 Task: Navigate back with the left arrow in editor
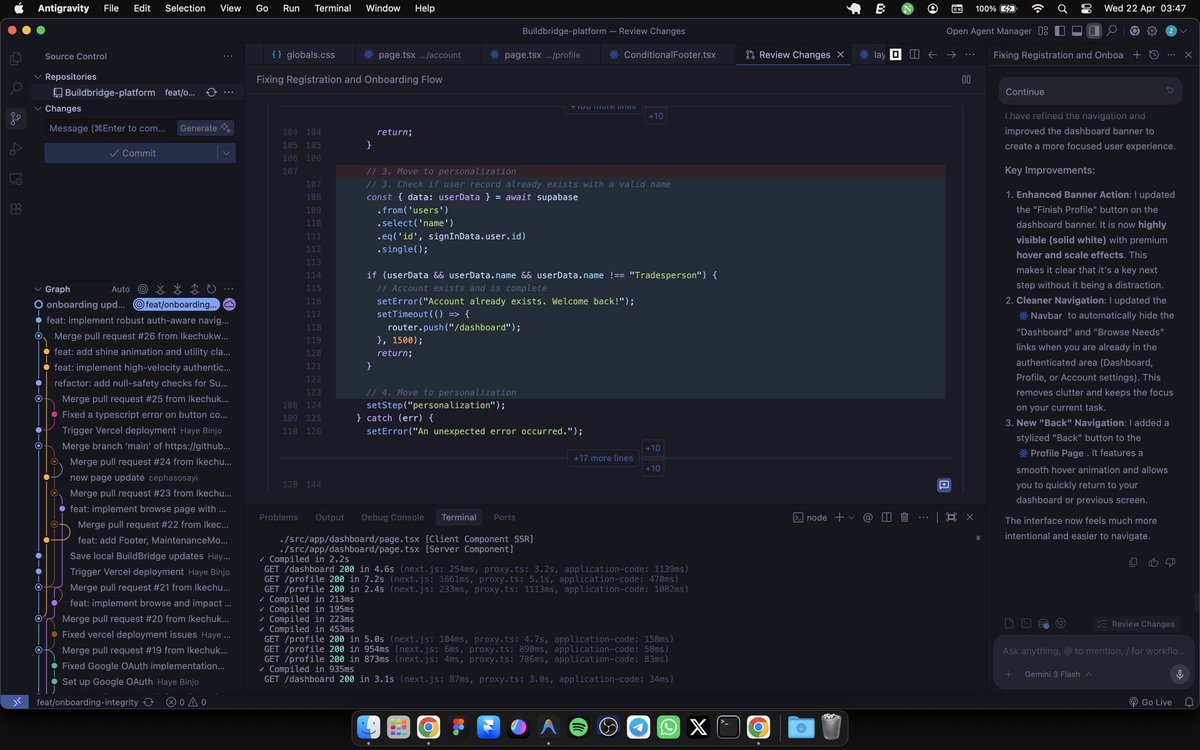pyautogui.click(x=932, y=55)
